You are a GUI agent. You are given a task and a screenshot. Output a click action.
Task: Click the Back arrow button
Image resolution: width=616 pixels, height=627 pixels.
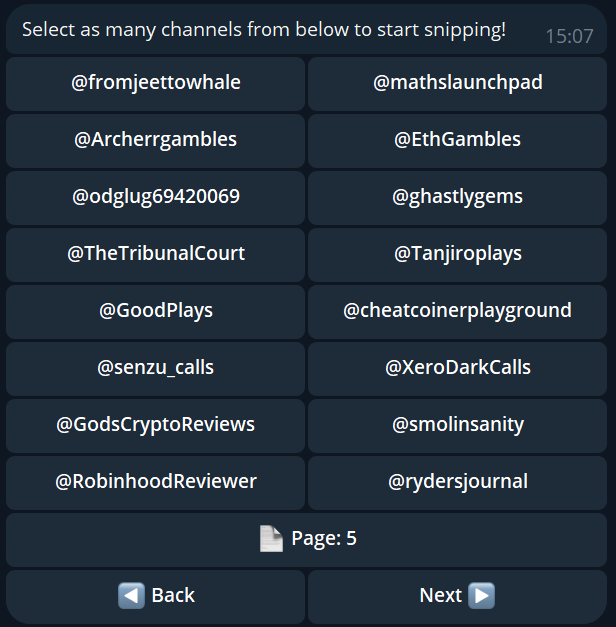click(x=155, y=596)
